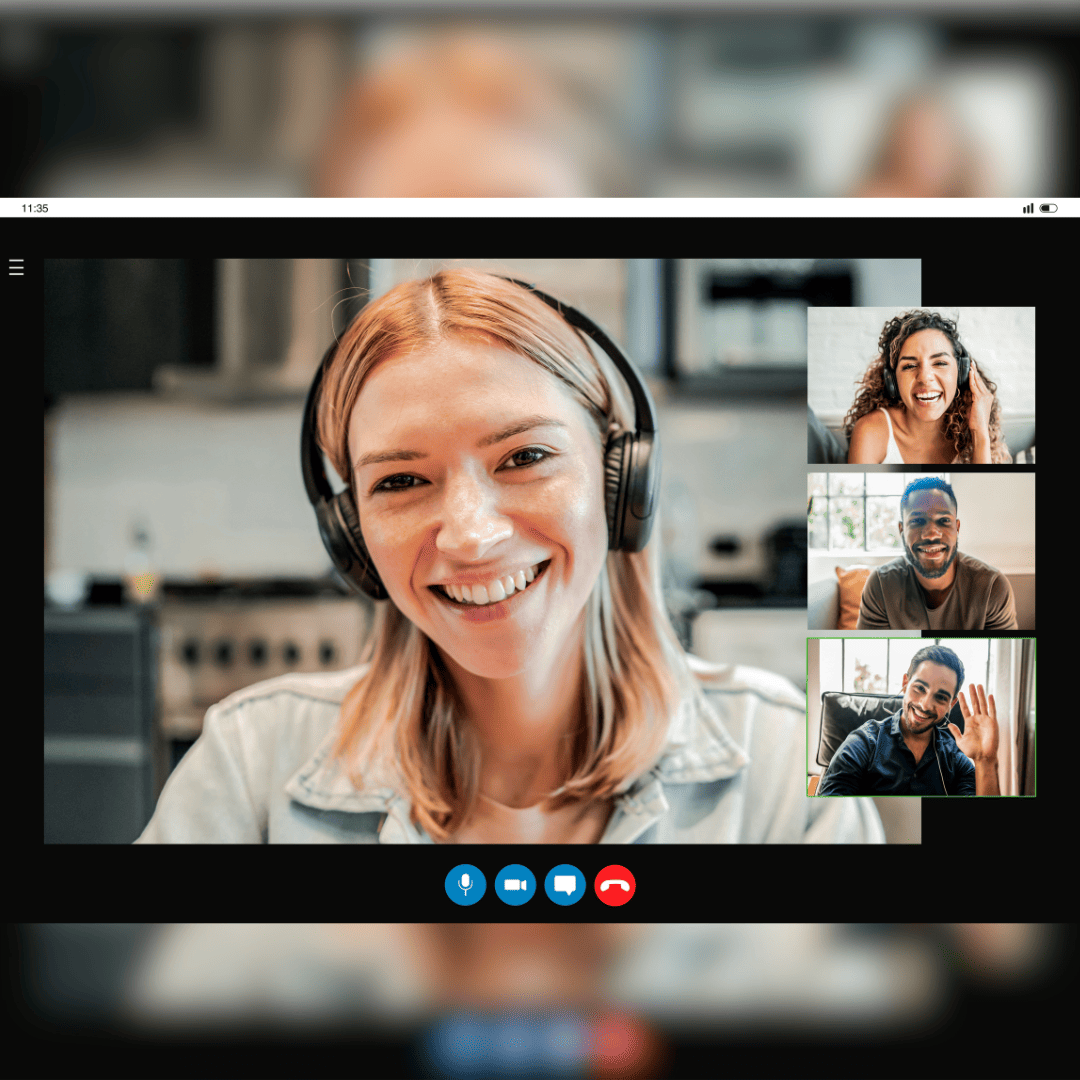The height and width of the screenshot is (1080, 1080).
Task: Click the empty white status bar center
Action: (x=540, y=208)
